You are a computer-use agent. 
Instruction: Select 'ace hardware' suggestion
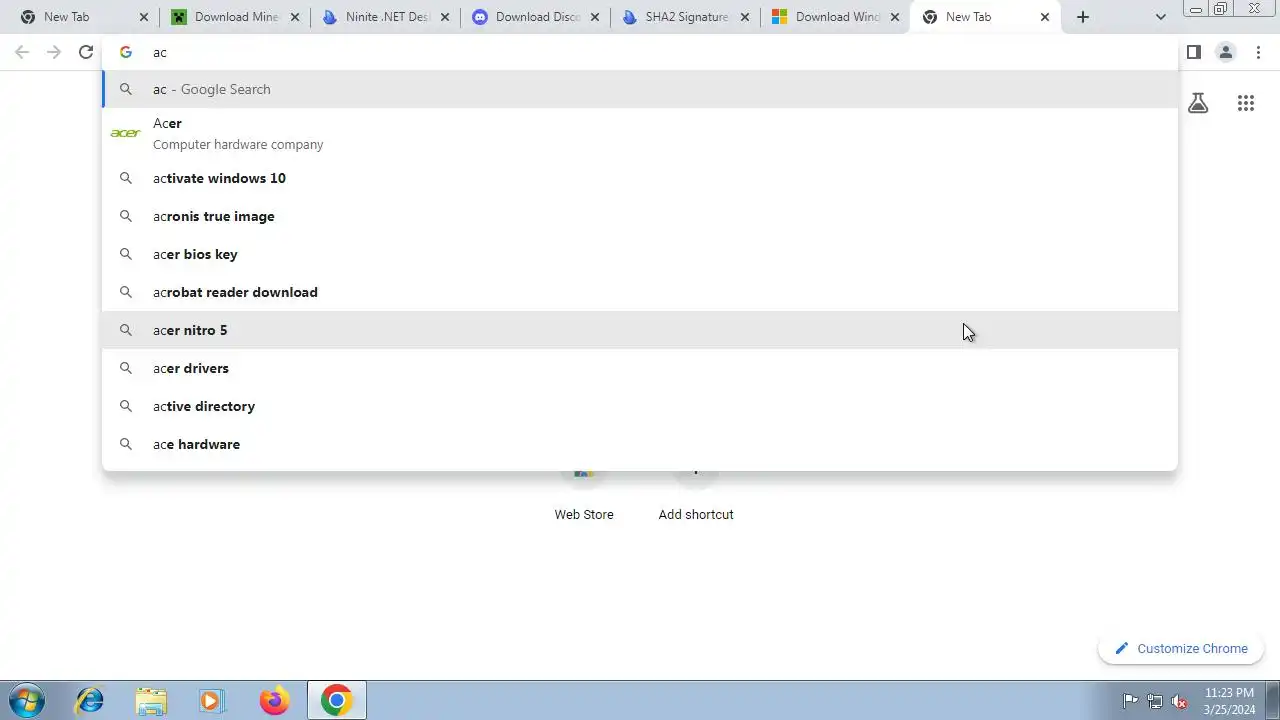point(640,444)
